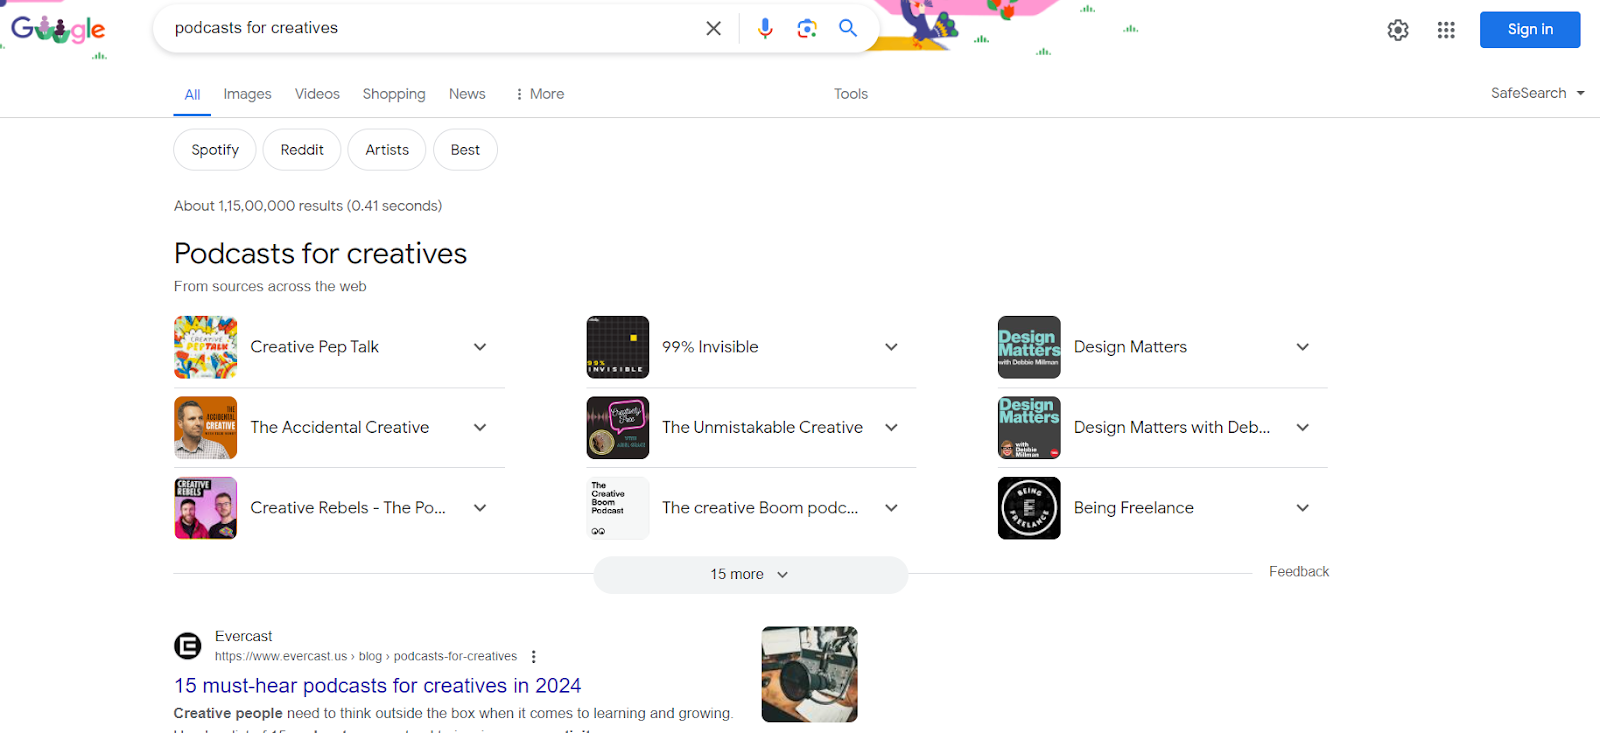The image size is (1600, 733).
Task: Switch to the Shopping tab
Action: pos(394,94)
